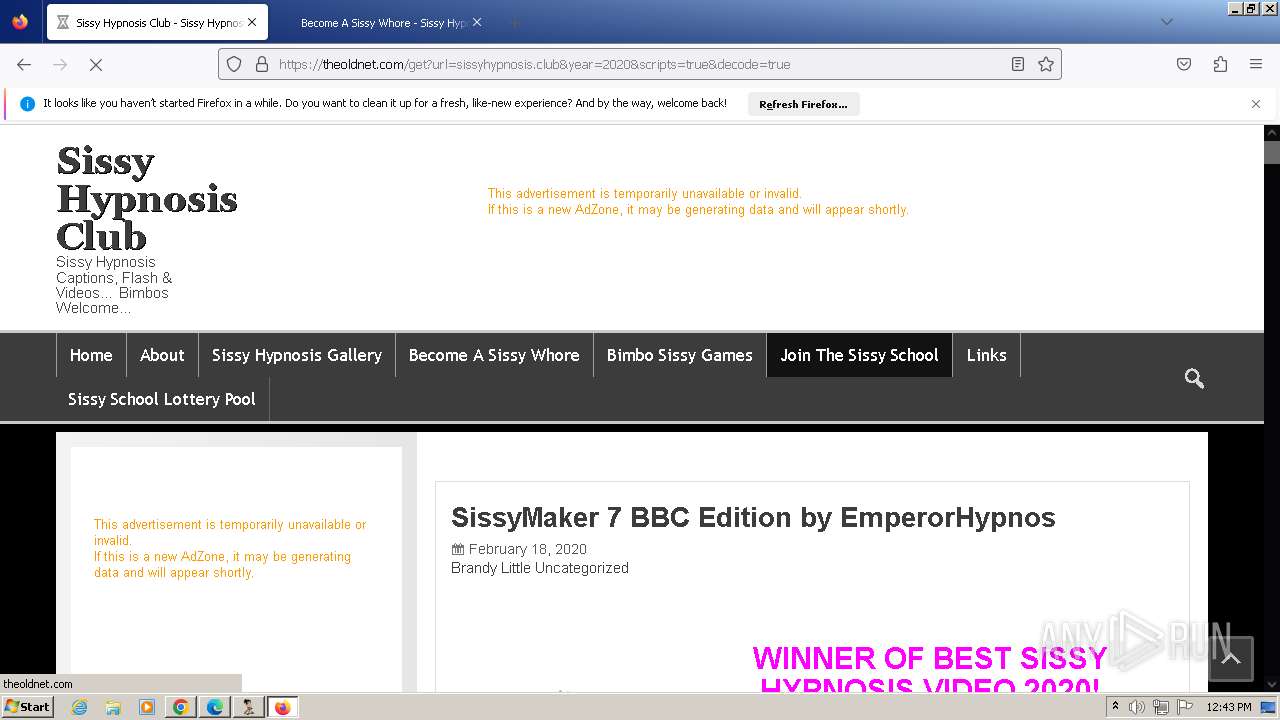The width and height of the screenshot is (1280, 720).
Task: Launch Microsoft Edge from the taskbar
Action: (x=215, y=707)
